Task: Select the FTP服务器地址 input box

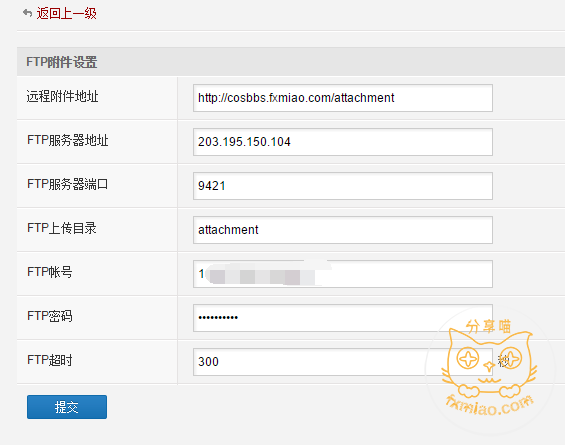Action: [343, 142]
